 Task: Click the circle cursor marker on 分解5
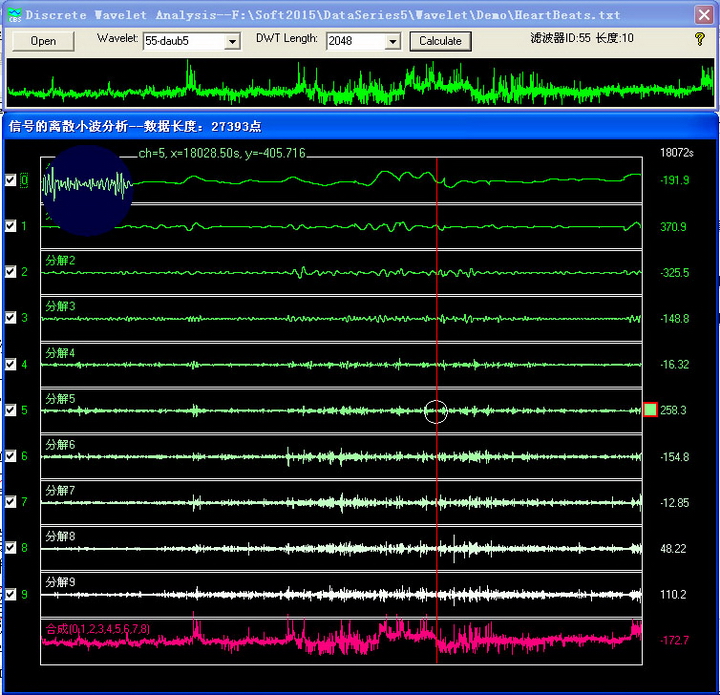(436, 411)
